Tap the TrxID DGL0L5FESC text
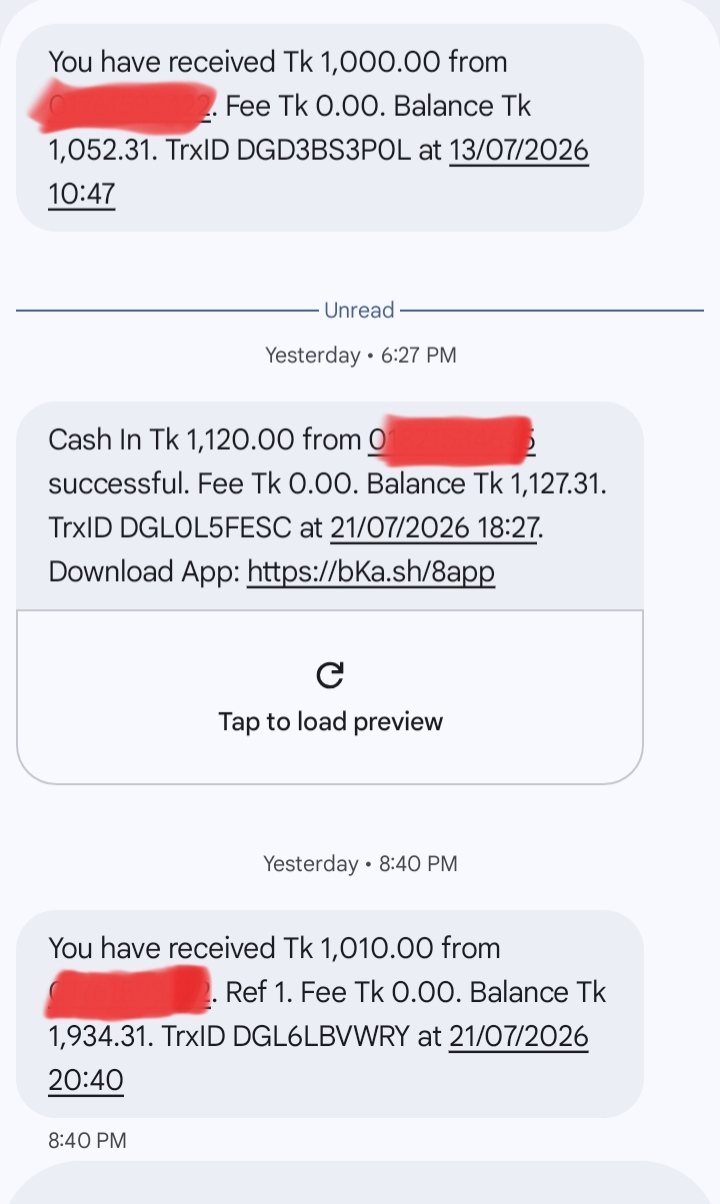Viewport: 720px width, 1204px height. click(x=170, y=528)
